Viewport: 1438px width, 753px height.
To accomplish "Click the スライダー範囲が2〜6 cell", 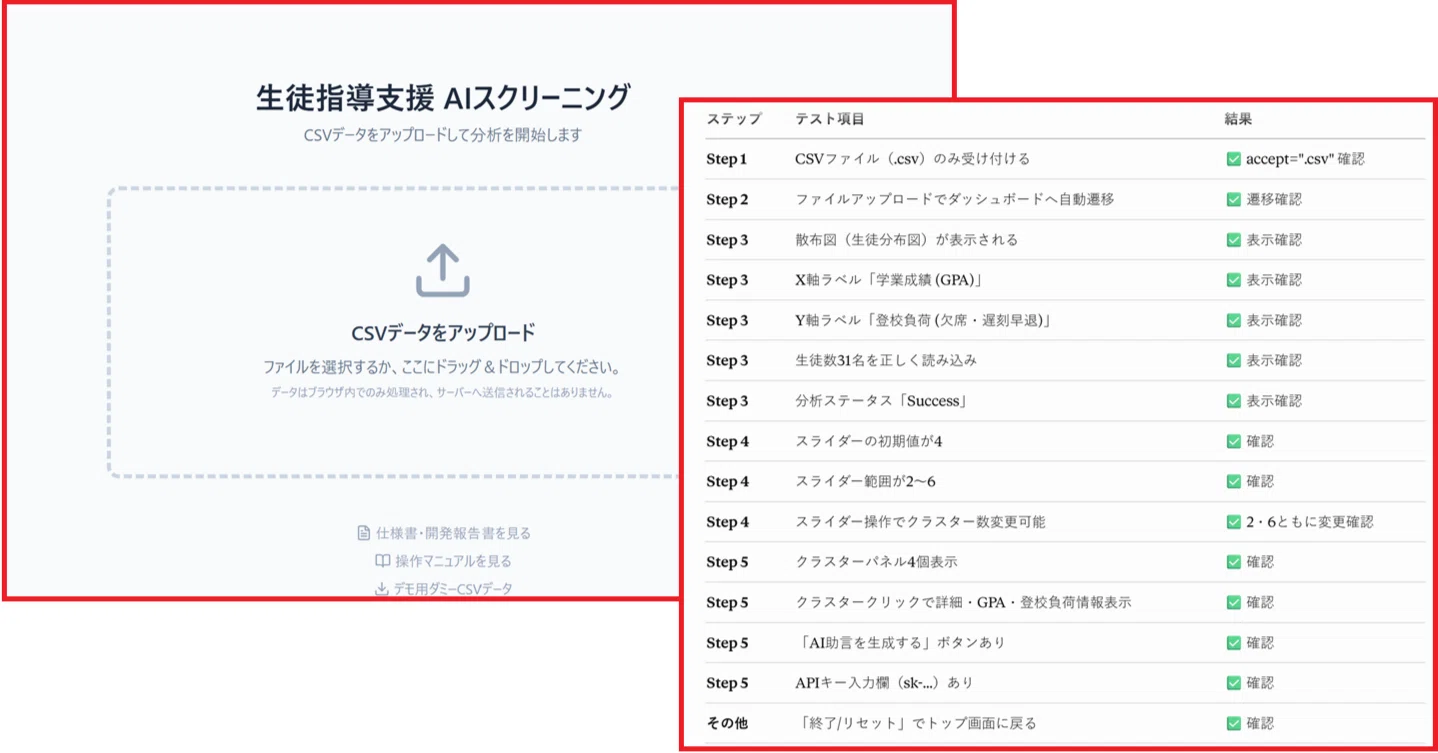I will 865,481.
